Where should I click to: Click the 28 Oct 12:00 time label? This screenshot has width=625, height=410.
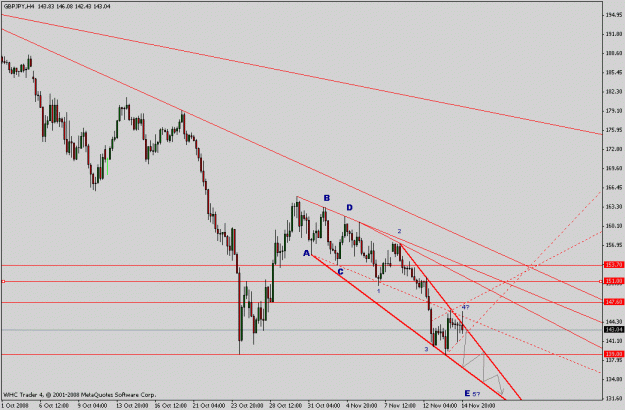(x=286, y=406)
